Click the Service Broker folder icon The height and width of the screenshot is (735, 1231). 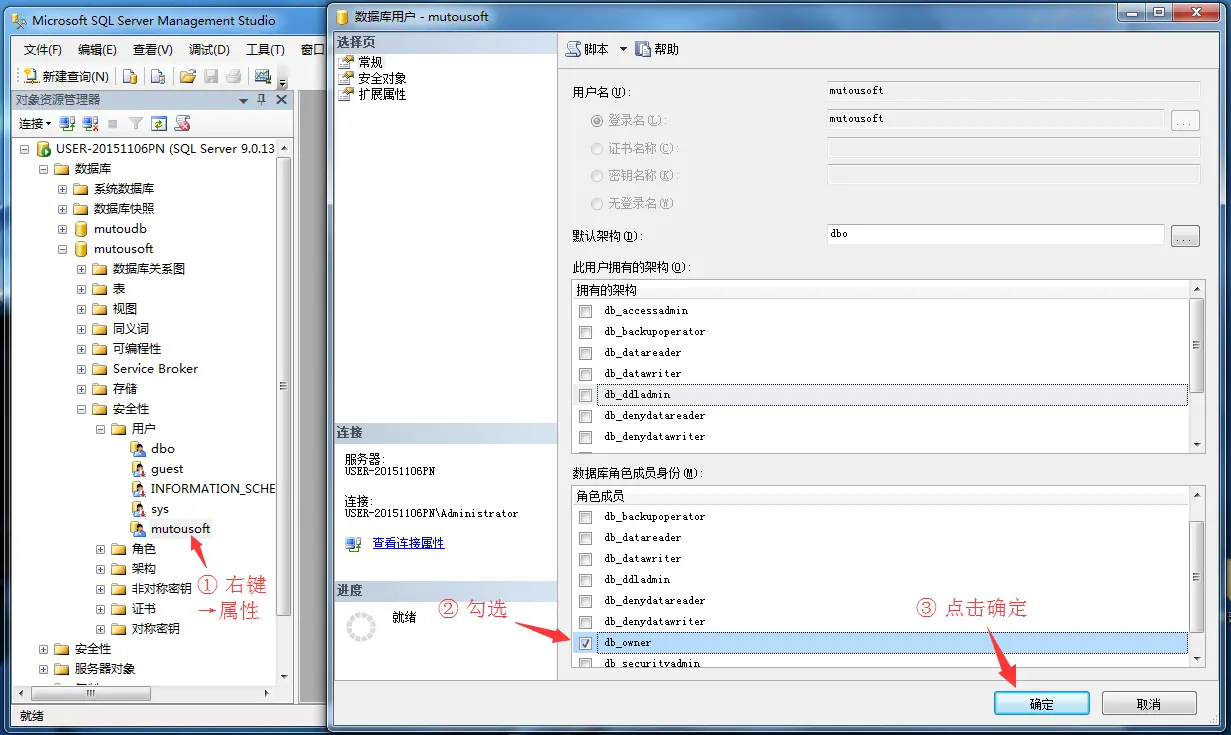tap(100, 368)
